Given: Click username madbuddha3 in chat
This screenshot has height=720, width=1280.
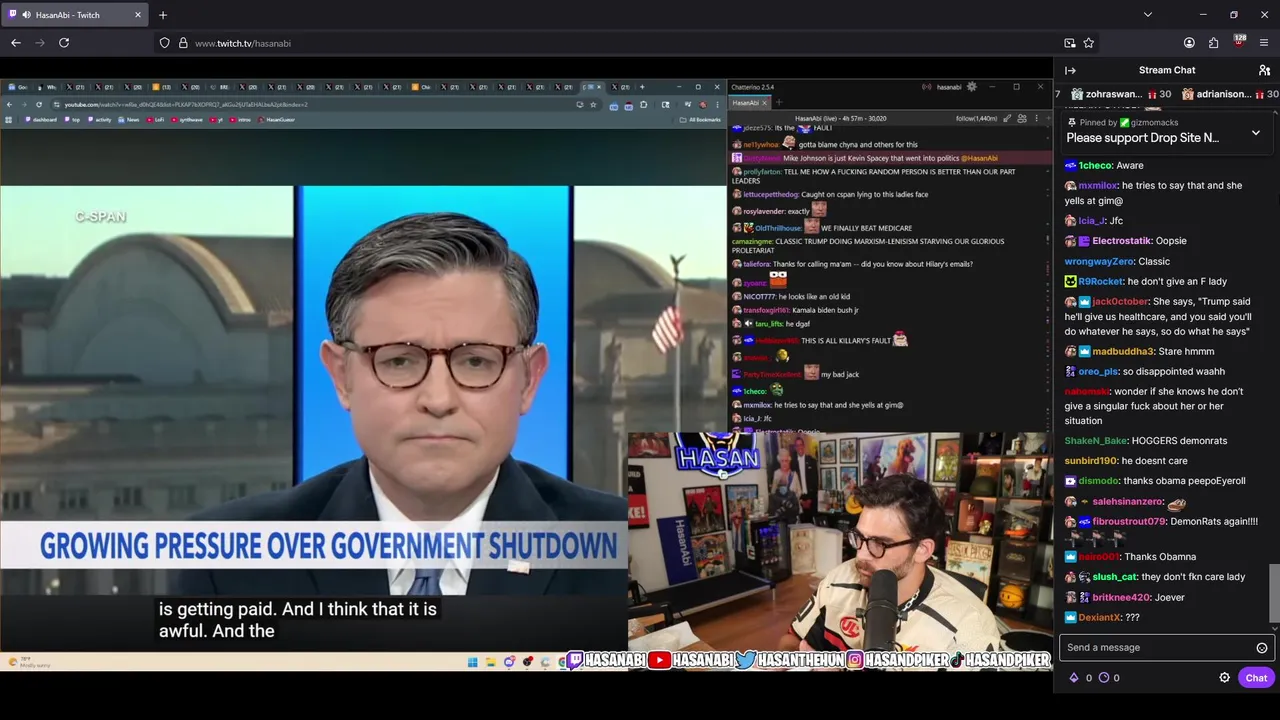Looking at the screenshot, I should [1123, 352].
